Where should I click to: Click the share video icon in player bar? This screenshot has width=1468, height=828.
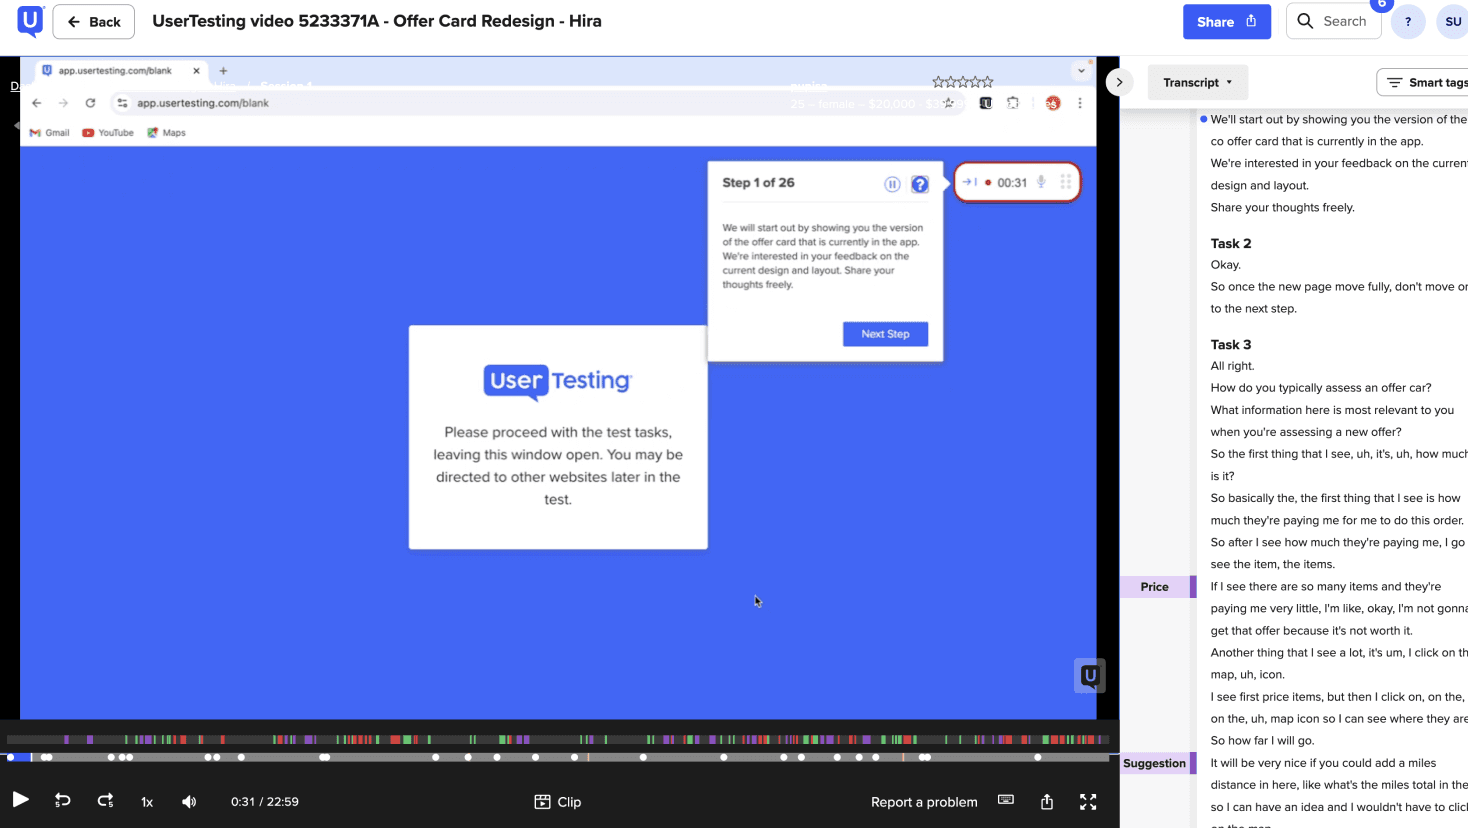coord(1046,801)
